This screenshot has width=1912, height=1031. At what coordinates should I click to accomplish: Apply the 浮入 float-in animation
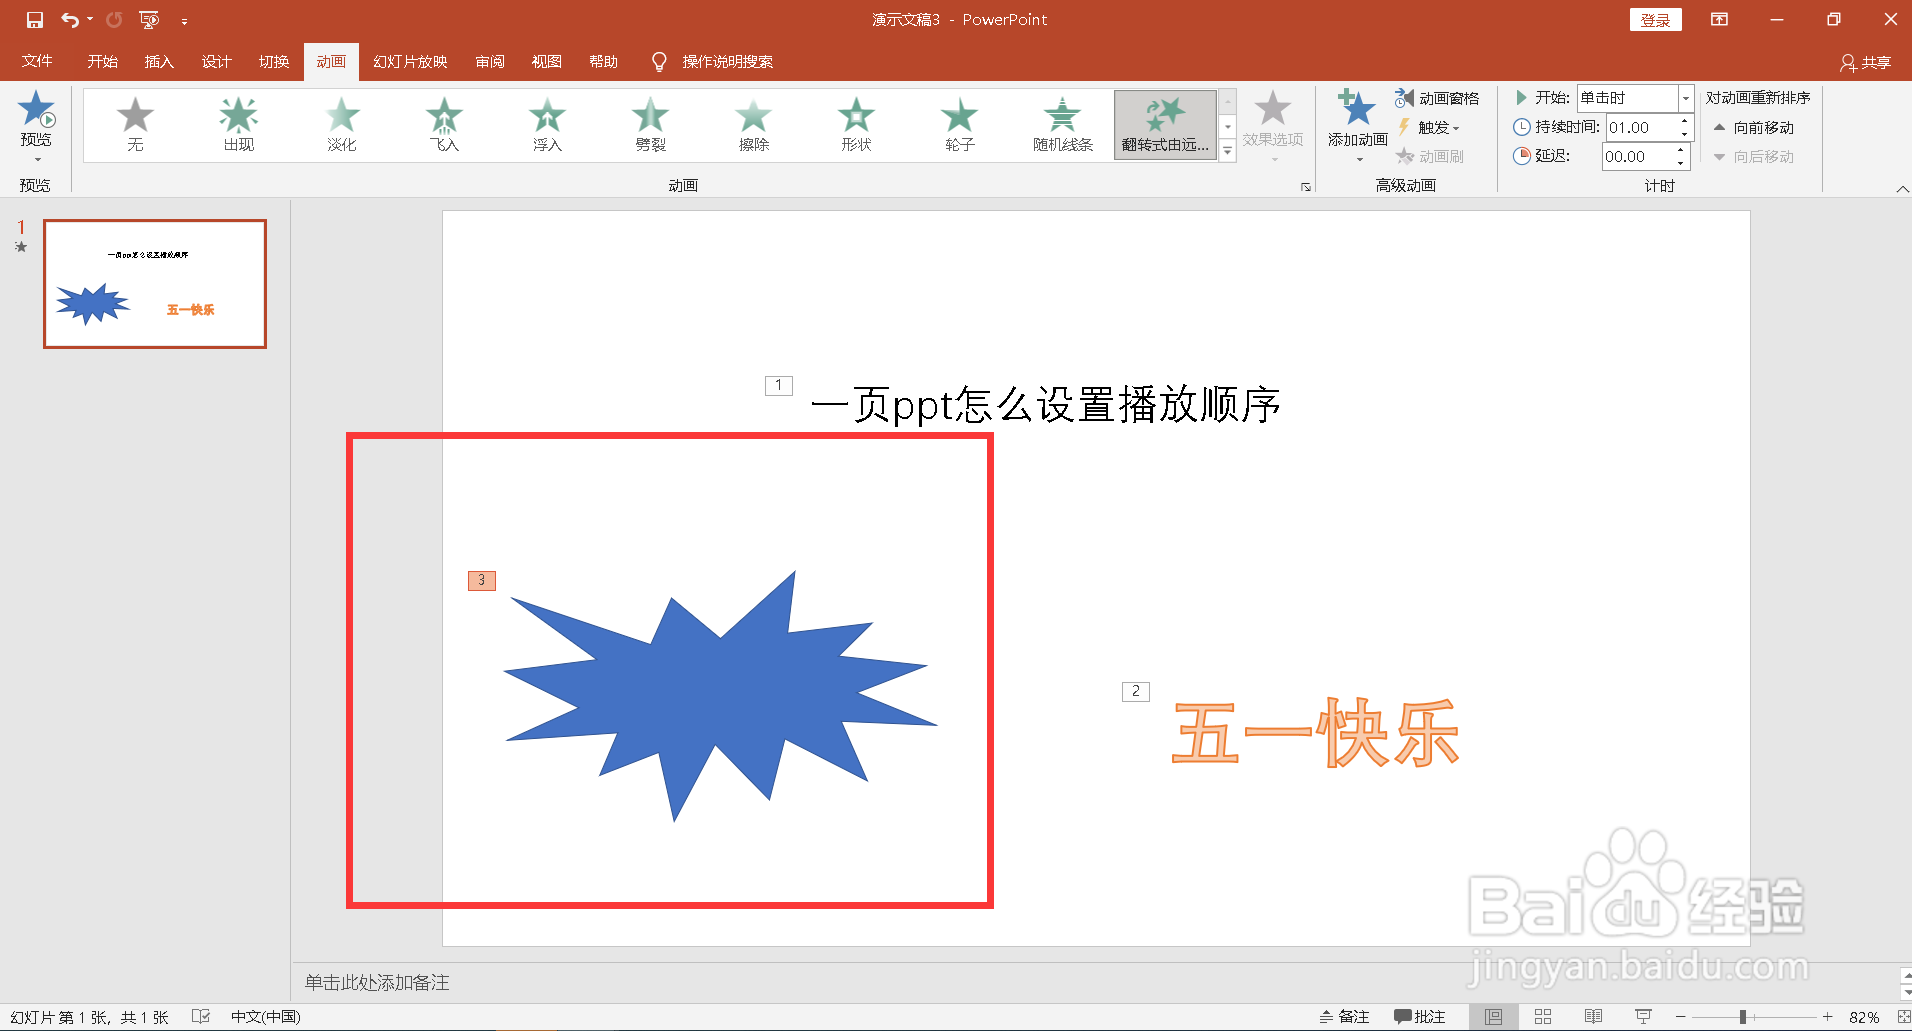pyautogui.click(x=547, y=125)
